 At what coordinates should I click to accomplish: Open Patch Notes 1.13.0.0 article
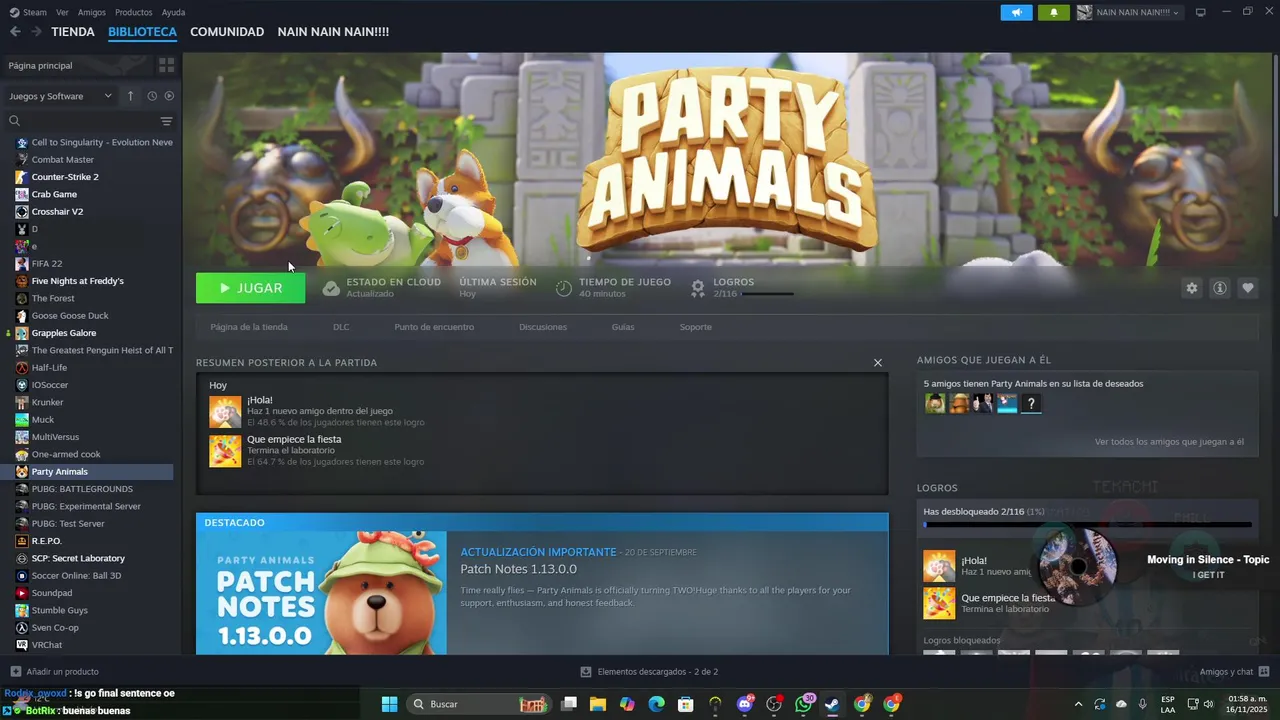point(518,569)
